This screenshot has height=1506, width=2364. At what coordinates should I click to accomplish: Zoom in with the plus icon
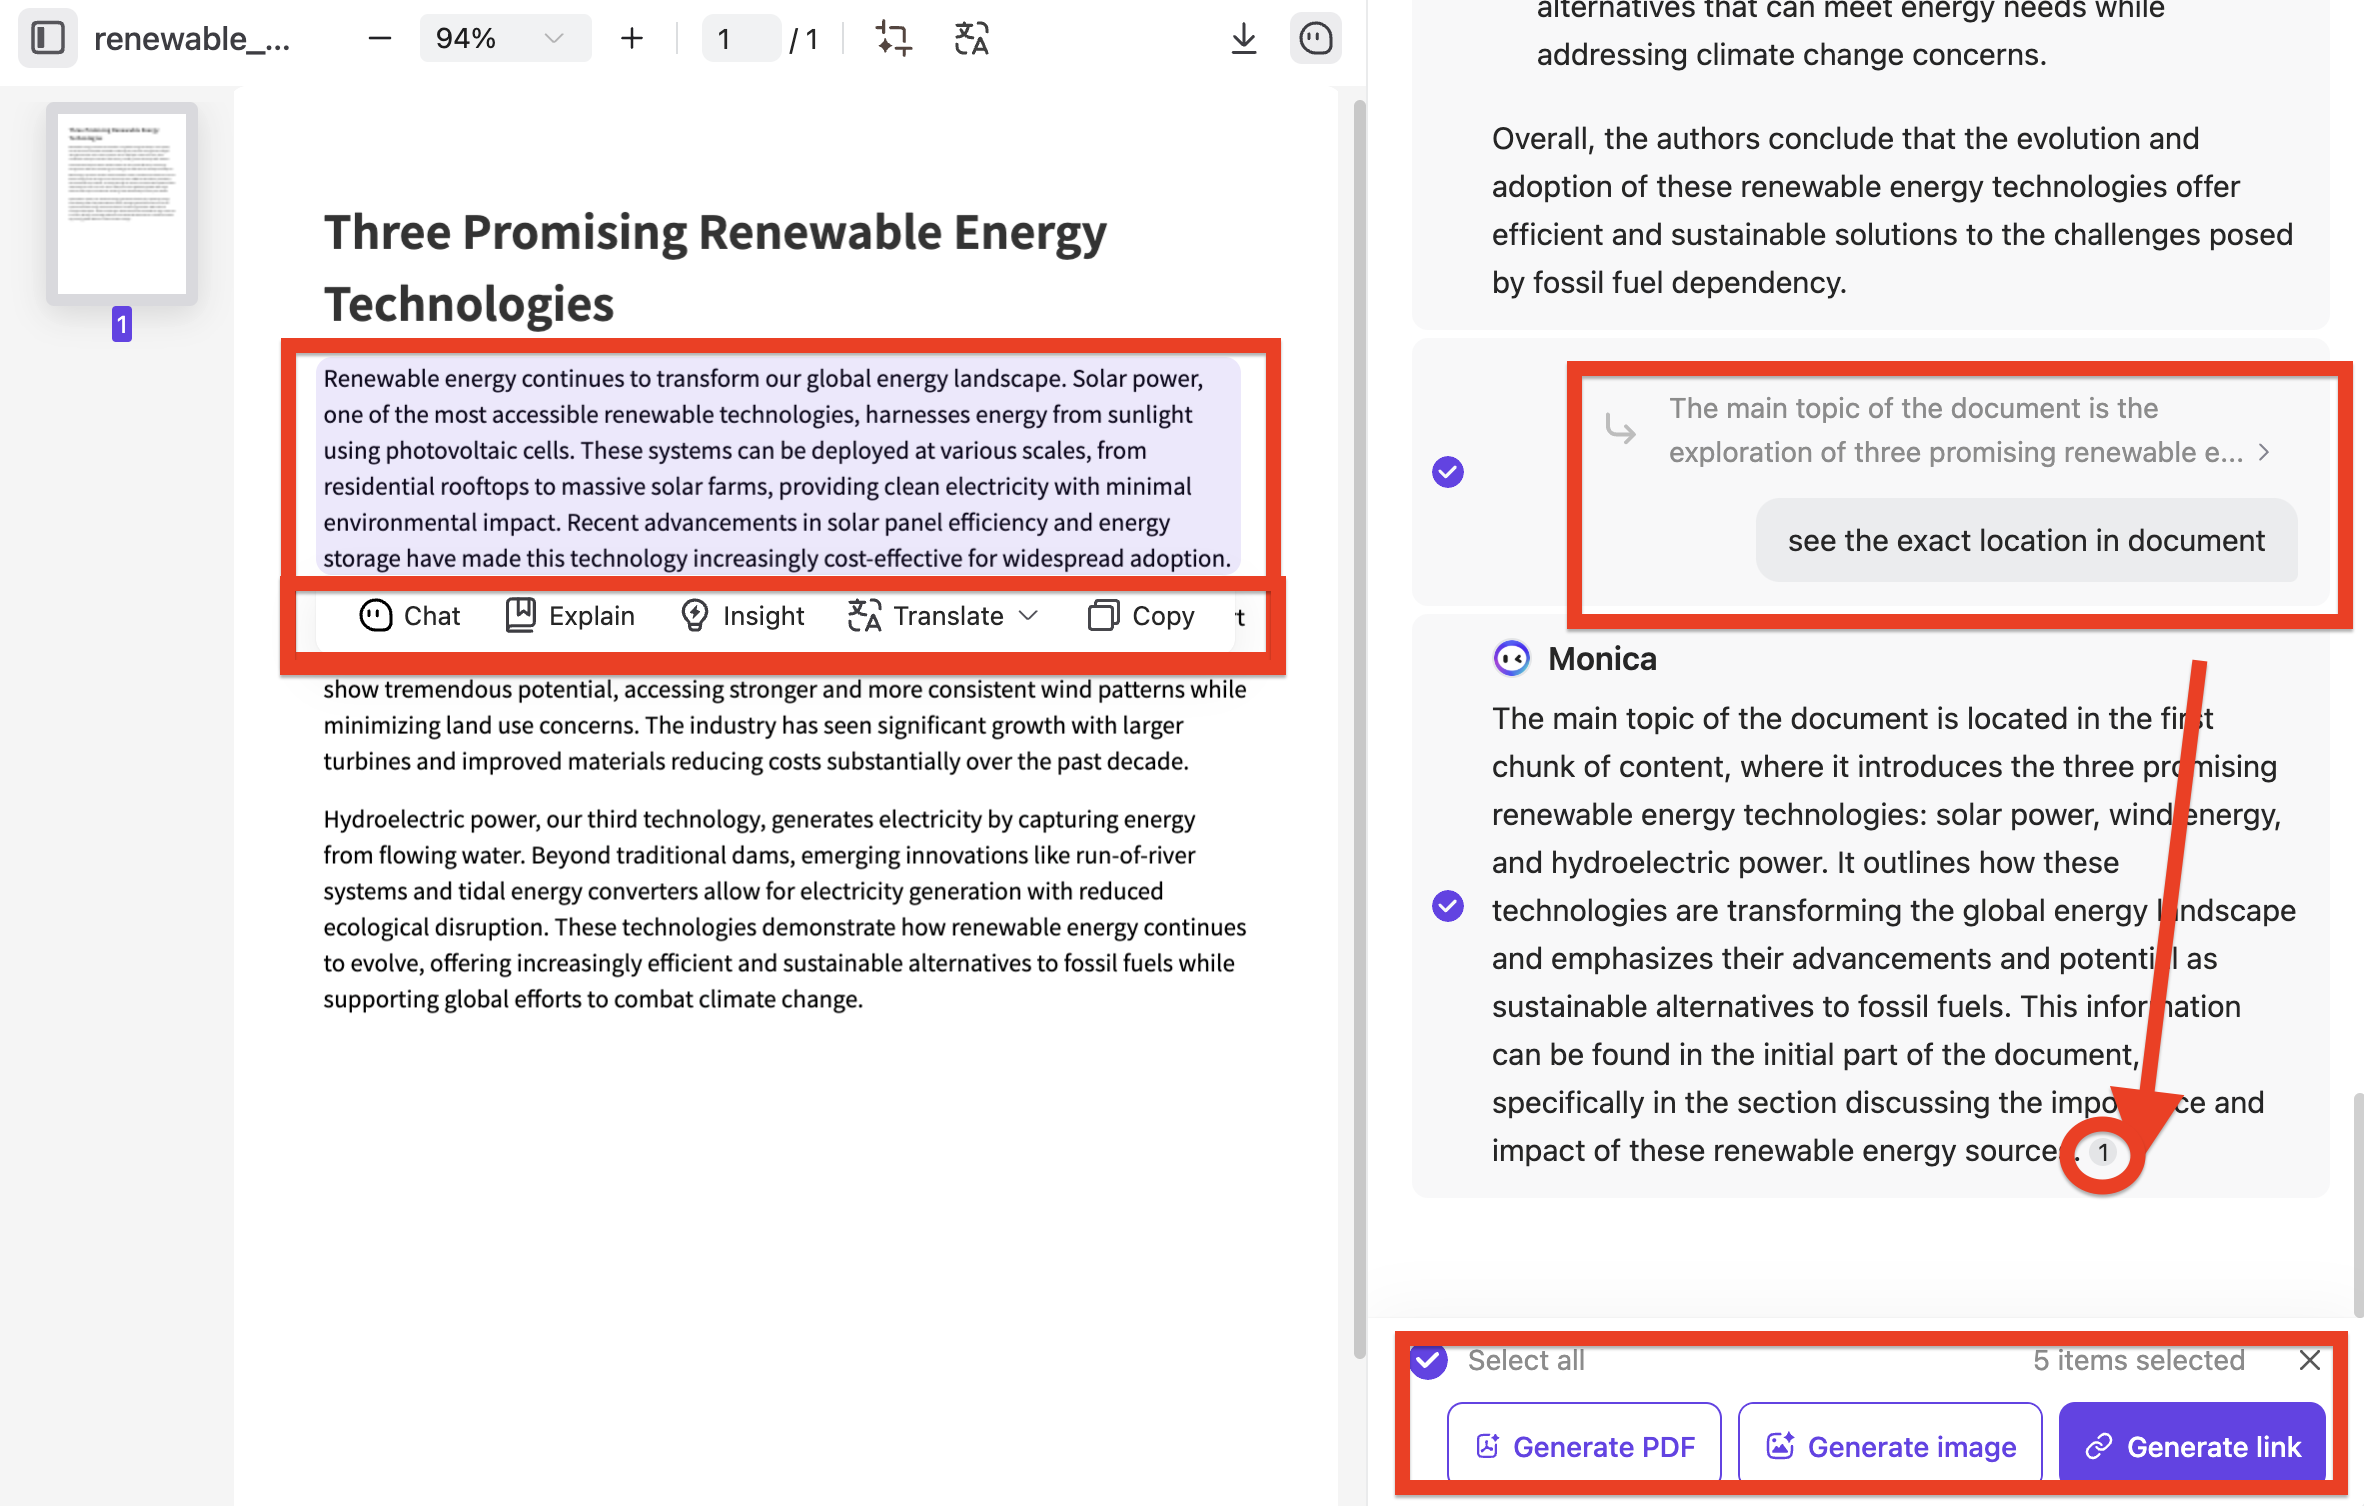[x=631, y=39]
